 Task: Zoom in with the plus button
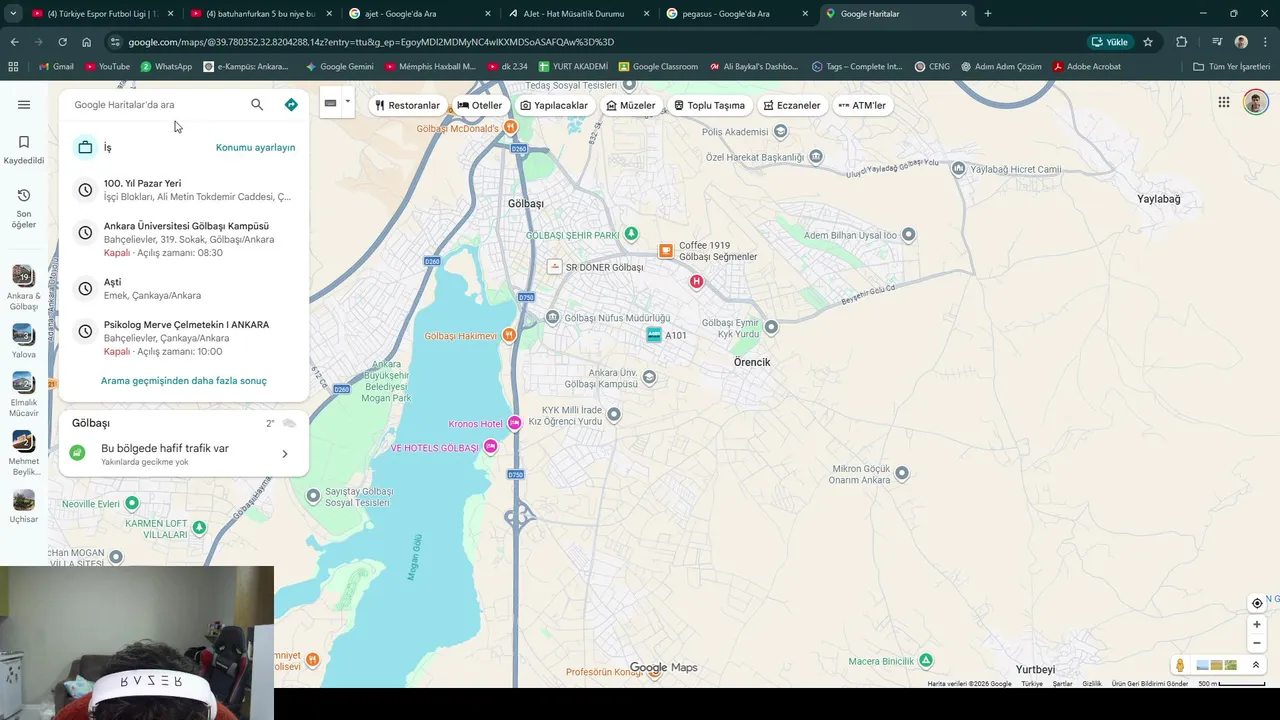click(x=1257, y=625)
